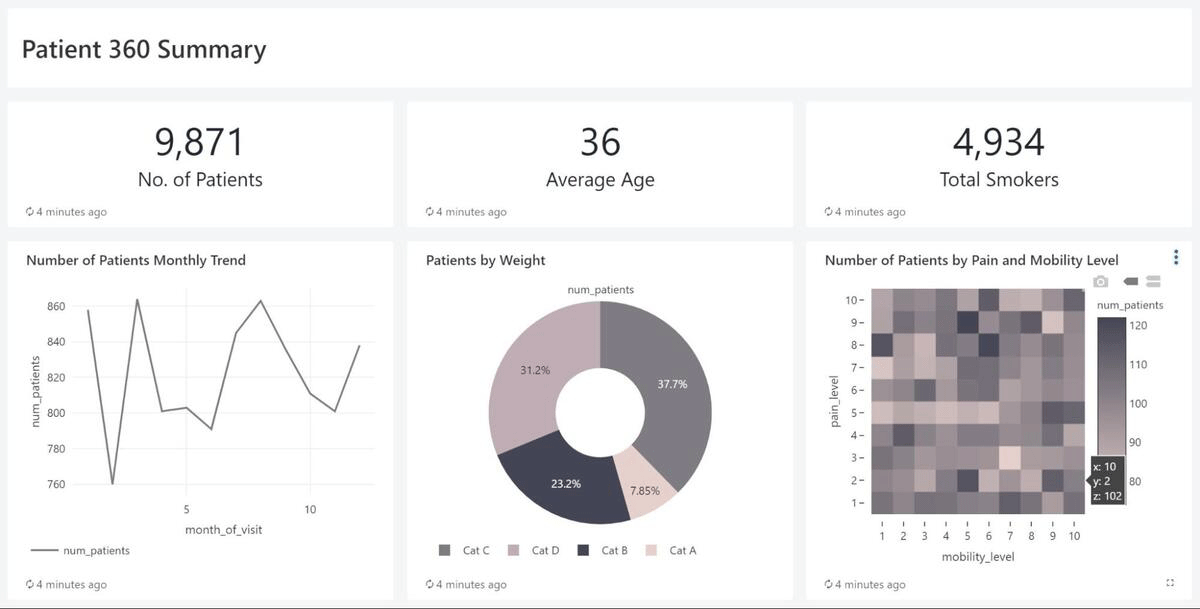Toggle num_patients line legend entry
The height and width of the screenshot is (609, 1200).
pyautogui.click(x=80, y=550)
